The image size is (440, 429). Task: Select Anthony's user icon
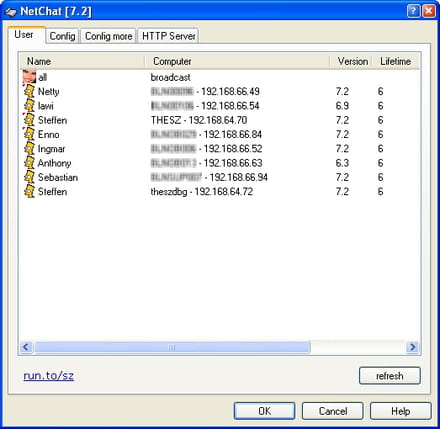point(29,163)
